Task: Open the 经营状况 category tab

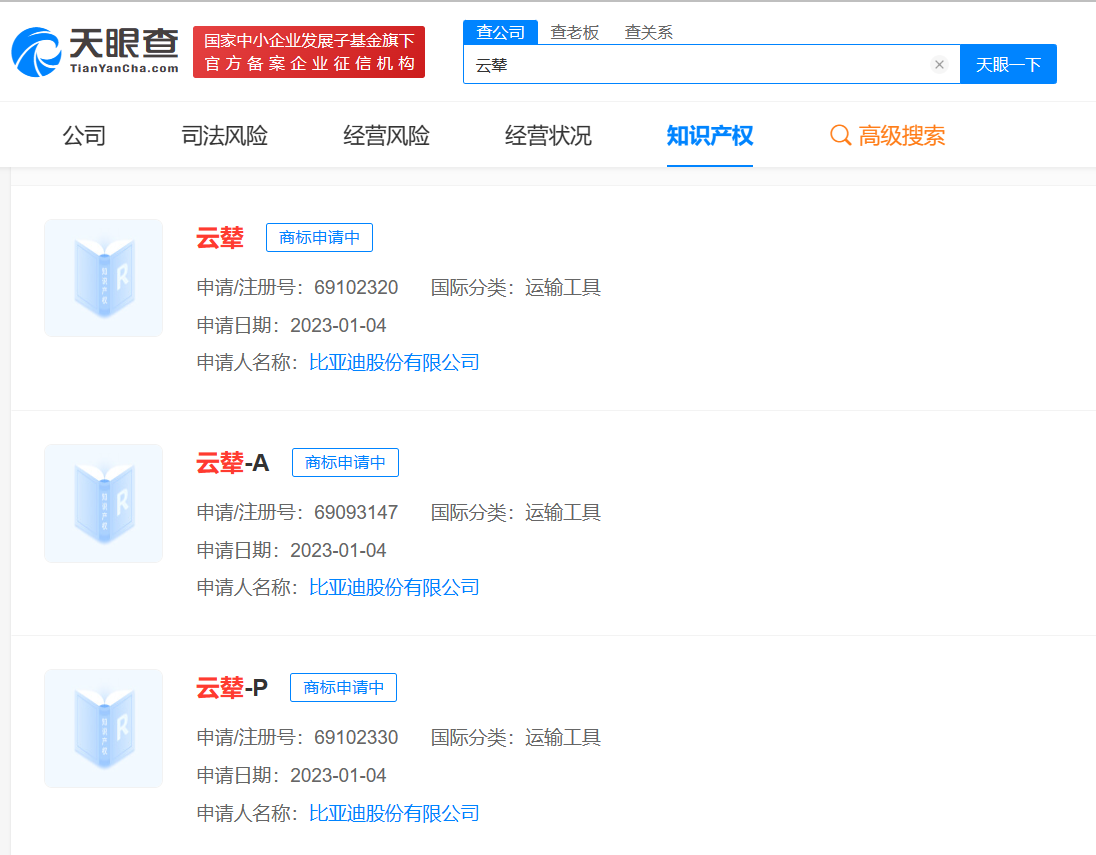Action: pyautogui.click(x=548, y=136)
